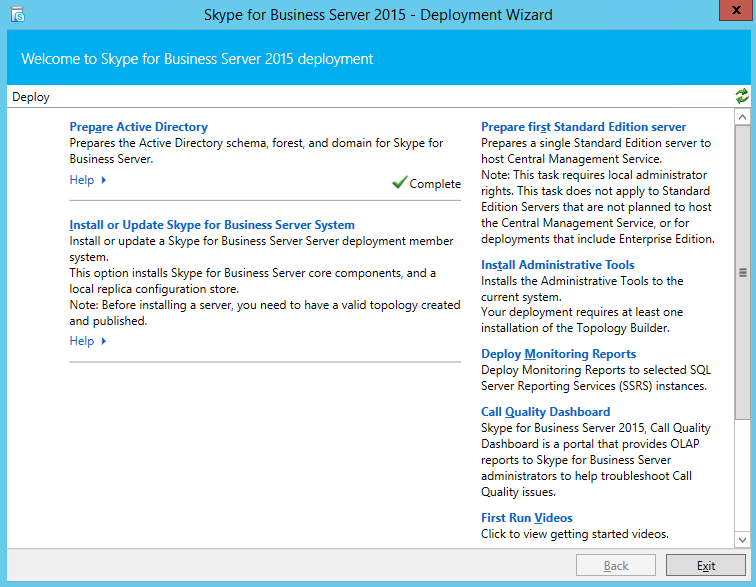Click the Exit button

[706, 565]
